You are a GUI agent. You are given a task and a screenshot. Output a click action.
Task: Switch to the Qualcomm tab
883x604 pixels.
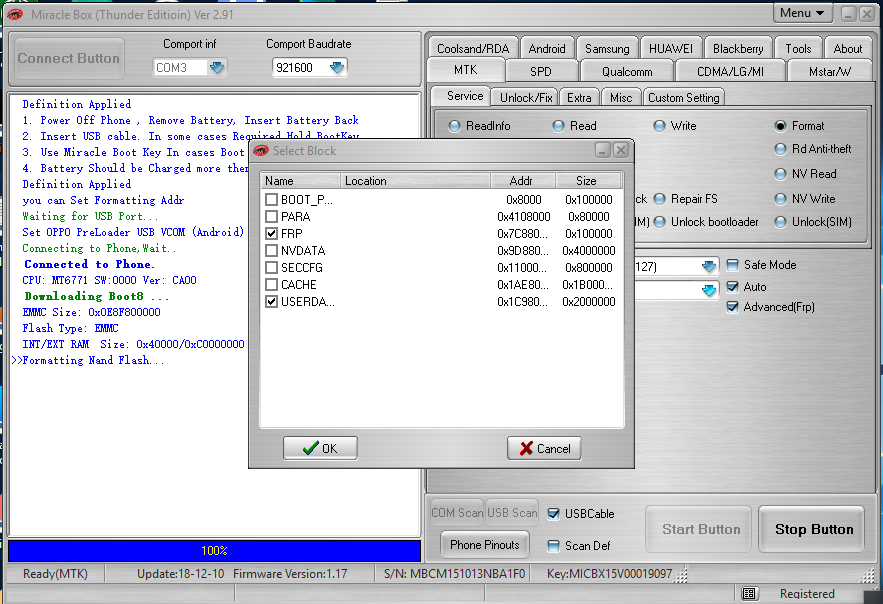pyautogui.click(x=627, y=71)
